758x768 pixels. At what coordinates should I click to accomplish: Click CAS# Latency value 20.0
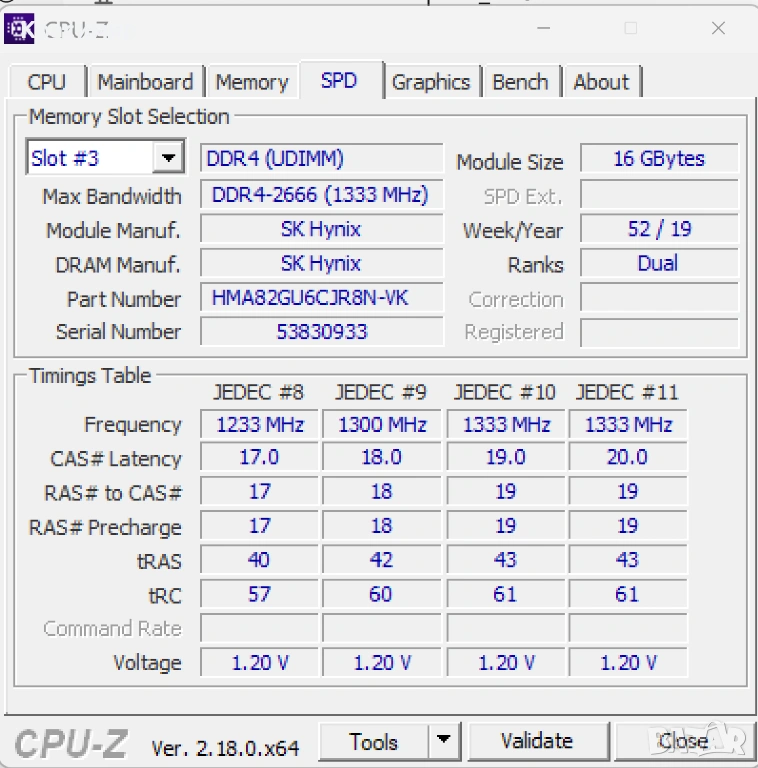[x=628, y=457]
